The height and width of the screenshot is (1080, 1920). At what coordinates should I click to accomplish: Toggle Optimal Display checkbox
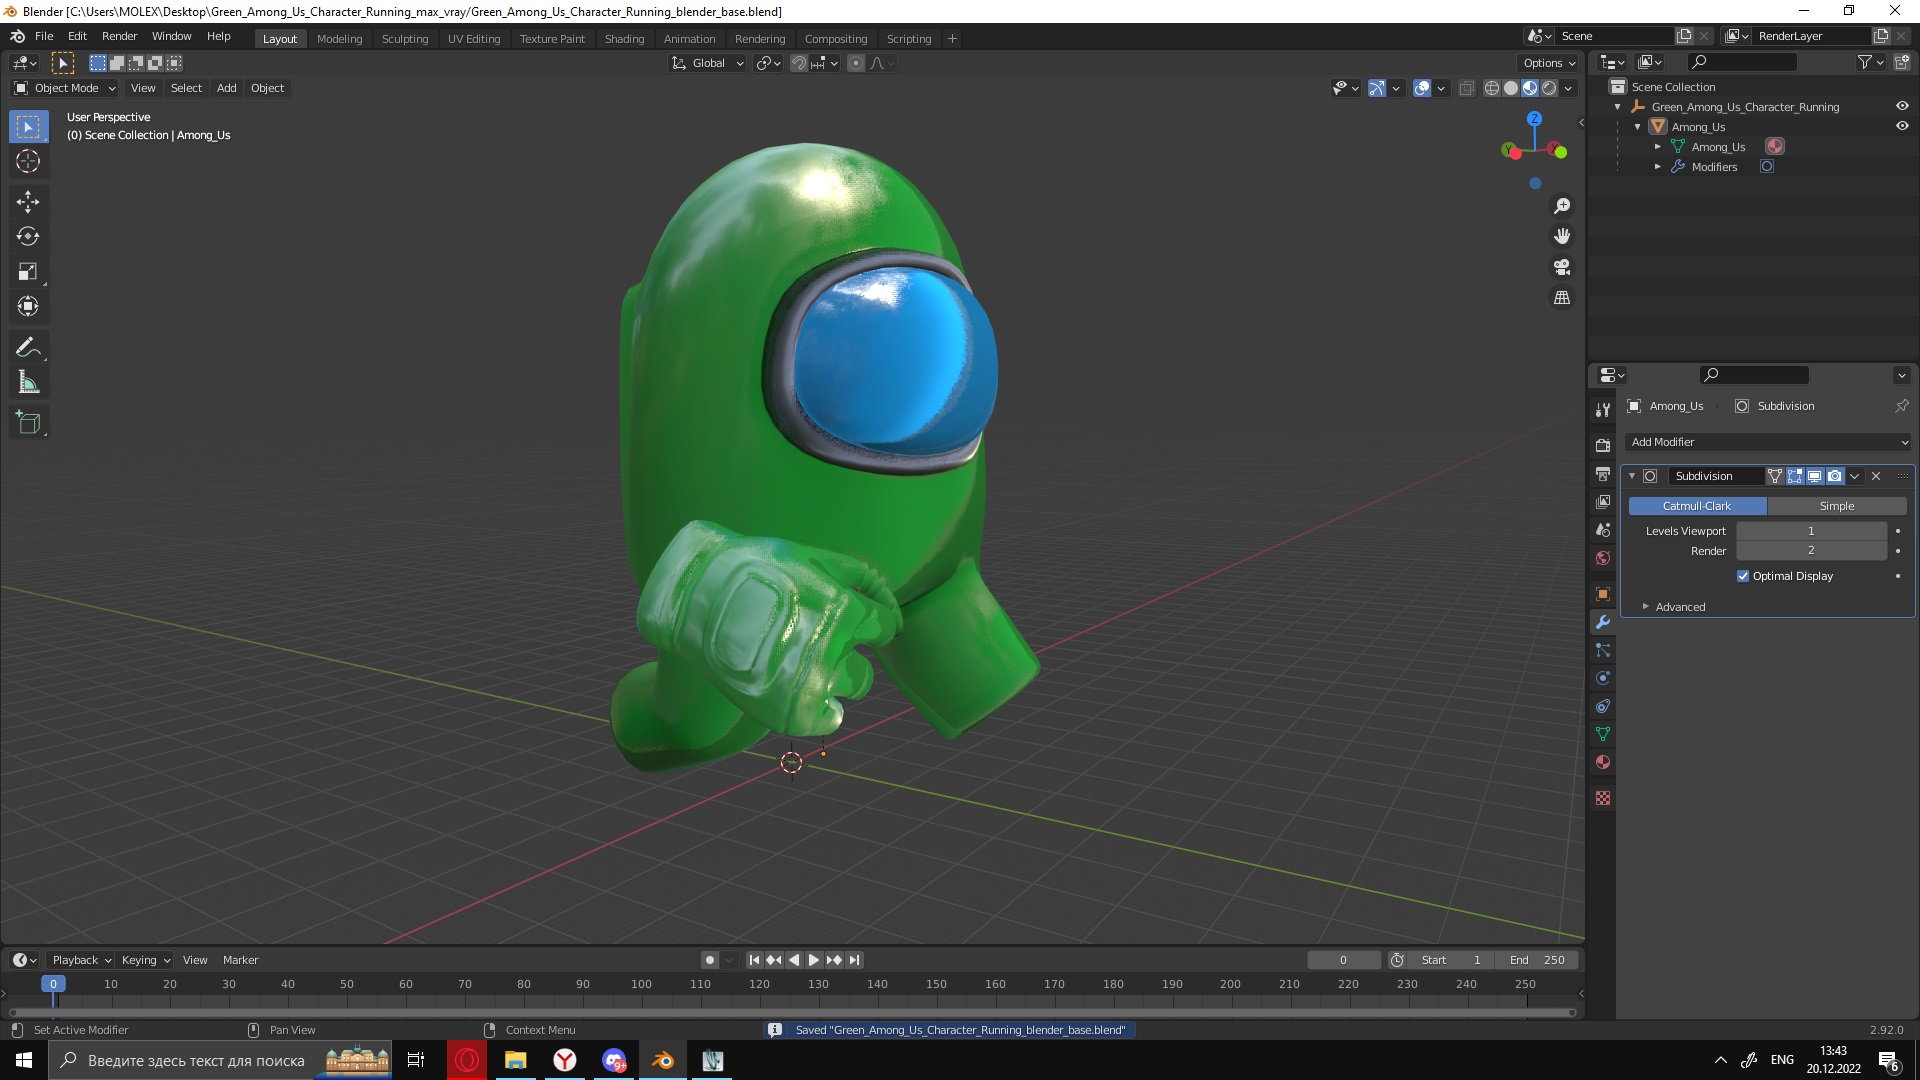click(x=1743, y=576)
